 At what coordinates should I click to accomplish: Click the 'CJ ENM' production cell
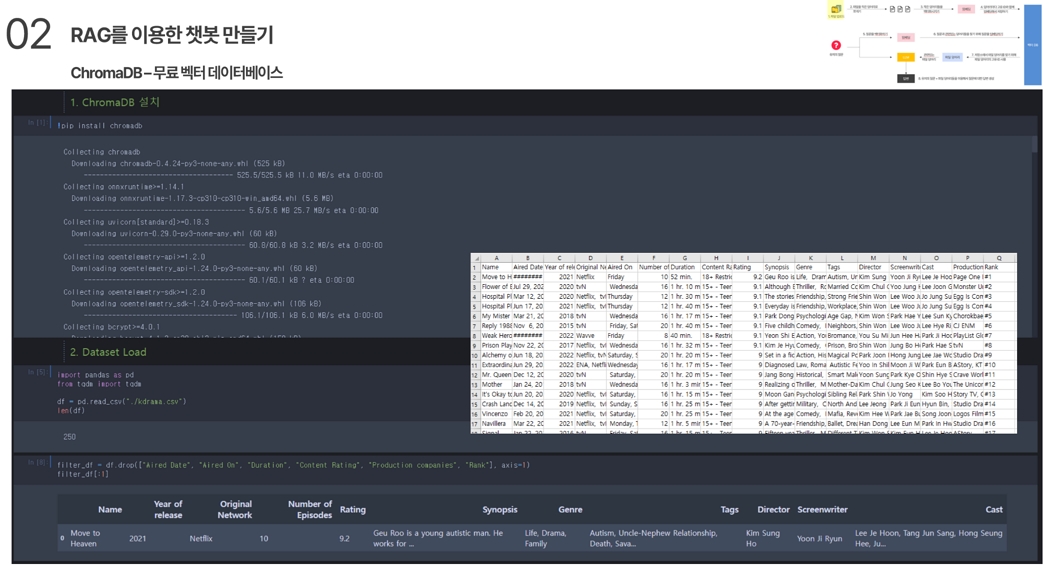tap(967, 326)
